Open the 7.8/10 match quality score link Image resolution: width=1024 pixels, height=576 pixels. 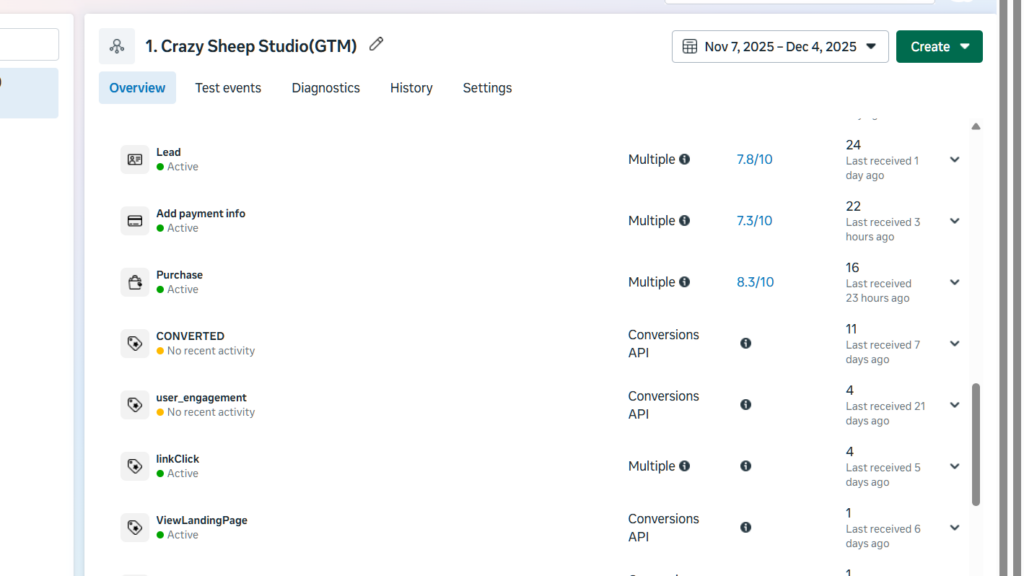pyautogui.click(x=754, y=160)
